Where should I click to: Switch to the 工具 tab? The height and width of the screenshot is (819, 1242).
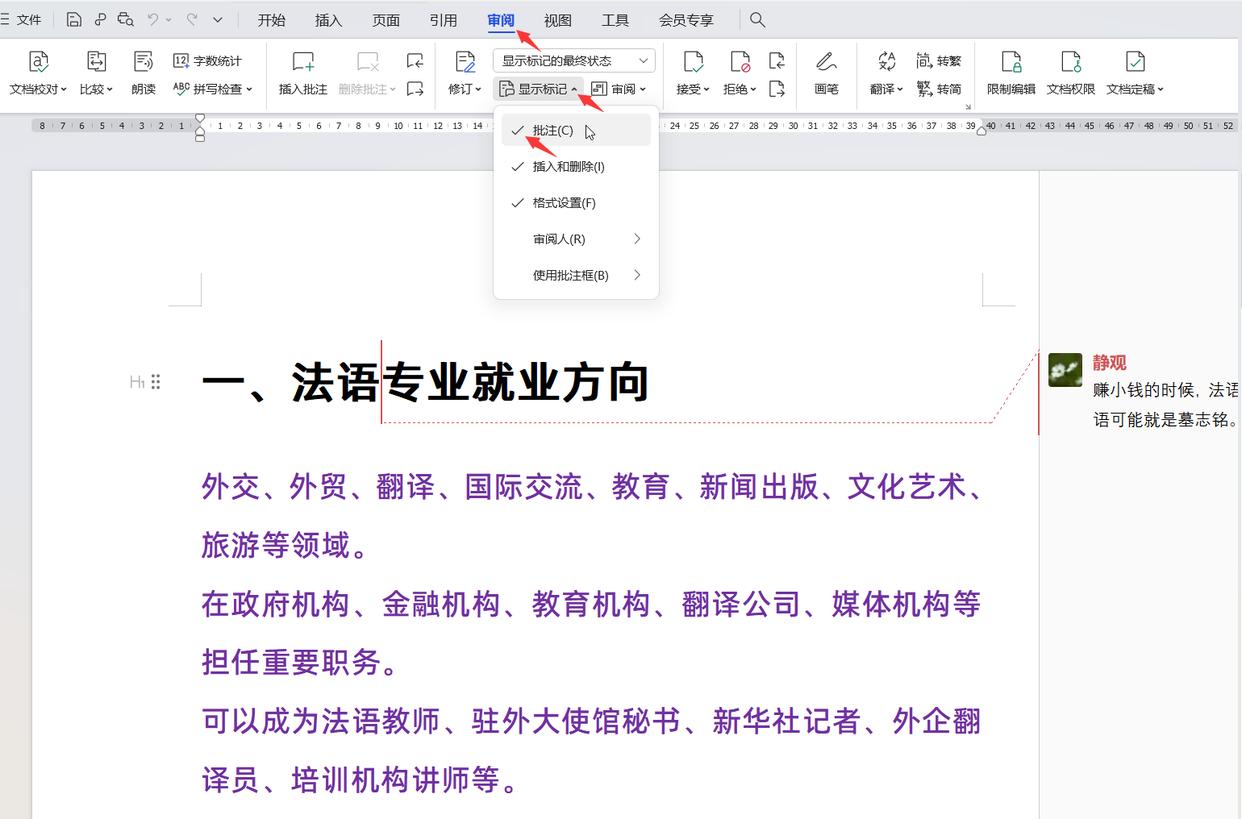[615, 20]
